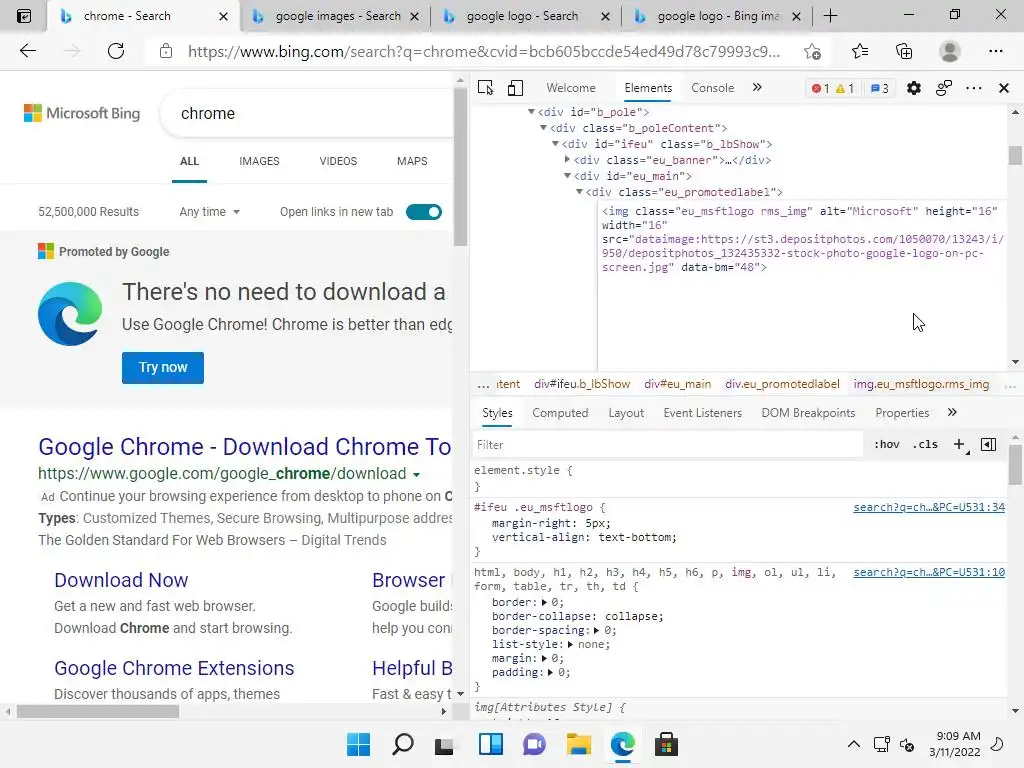Click the blue issues count badge
The width and height of the screenshot is (1024, 768).
(879, 88)
